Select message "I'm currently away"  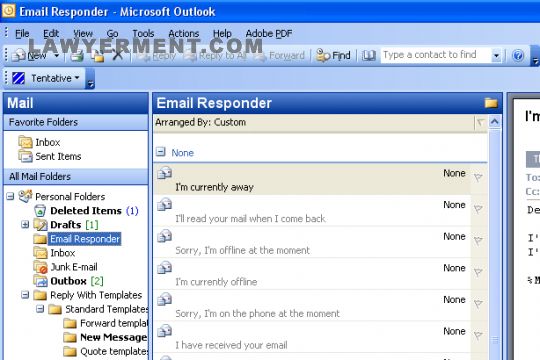click(x=312, y=179)
